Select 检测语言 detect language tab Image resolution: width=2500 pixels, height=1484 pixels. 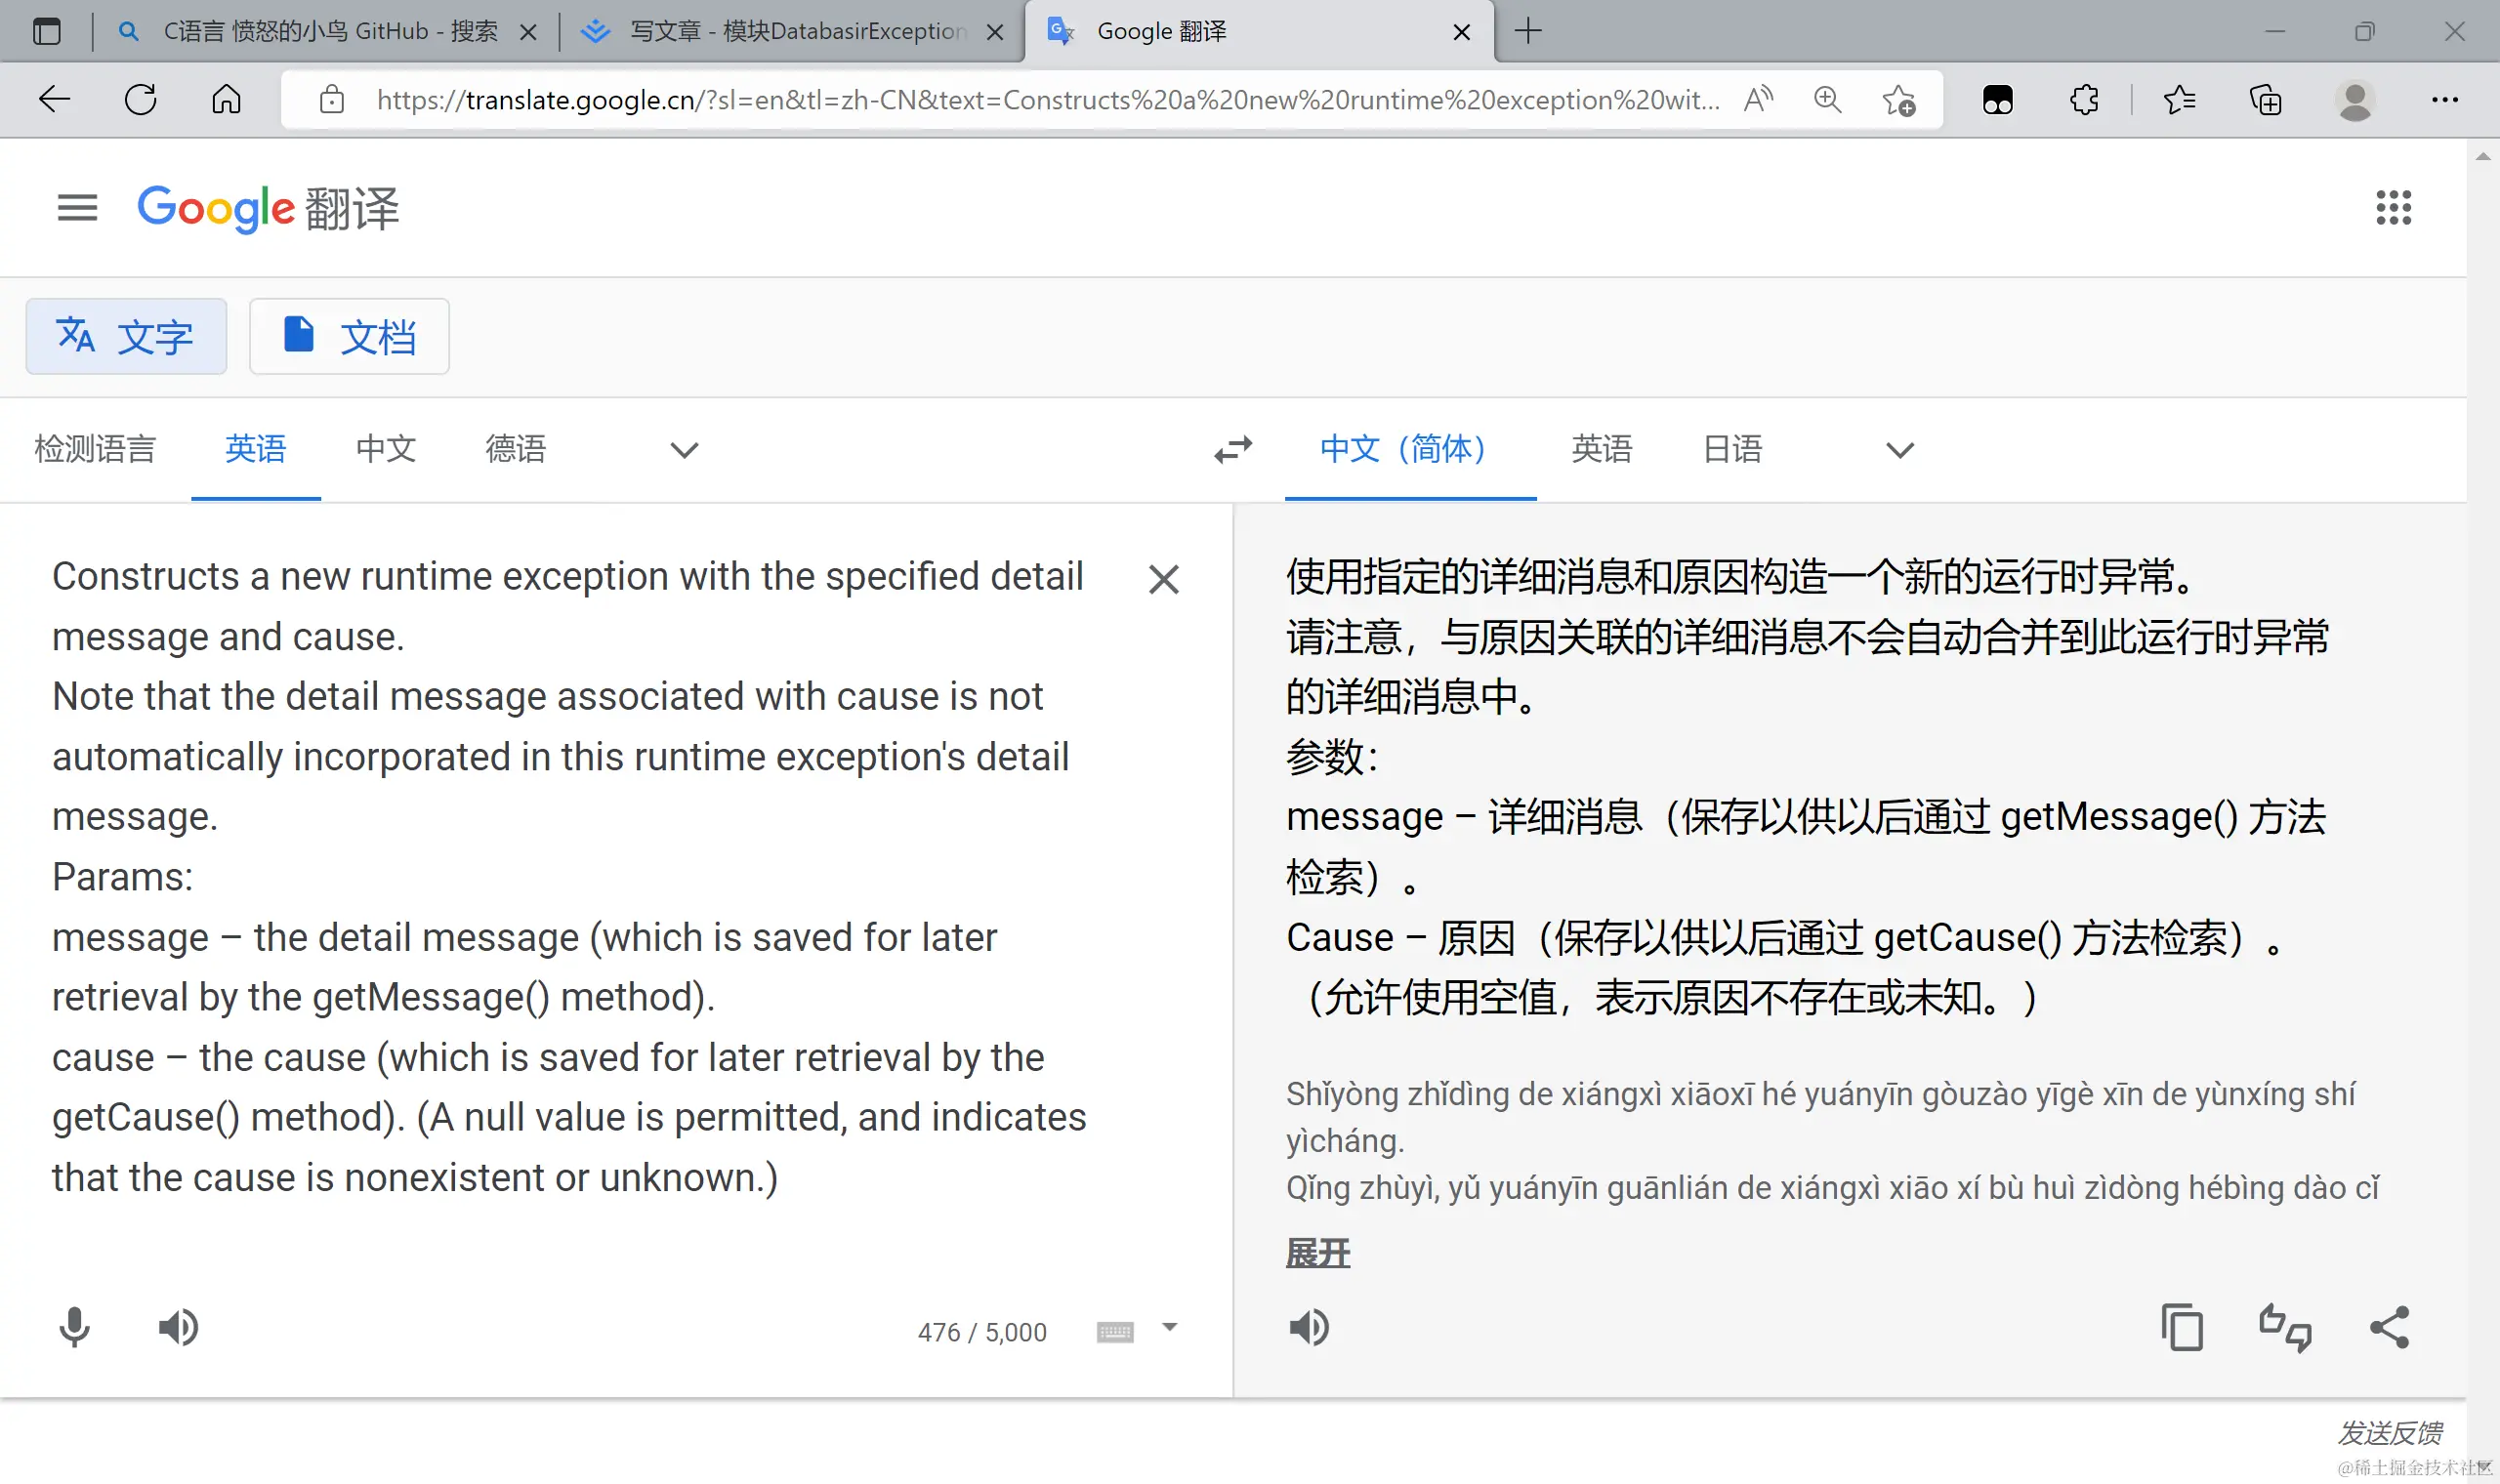coord(95,449)
